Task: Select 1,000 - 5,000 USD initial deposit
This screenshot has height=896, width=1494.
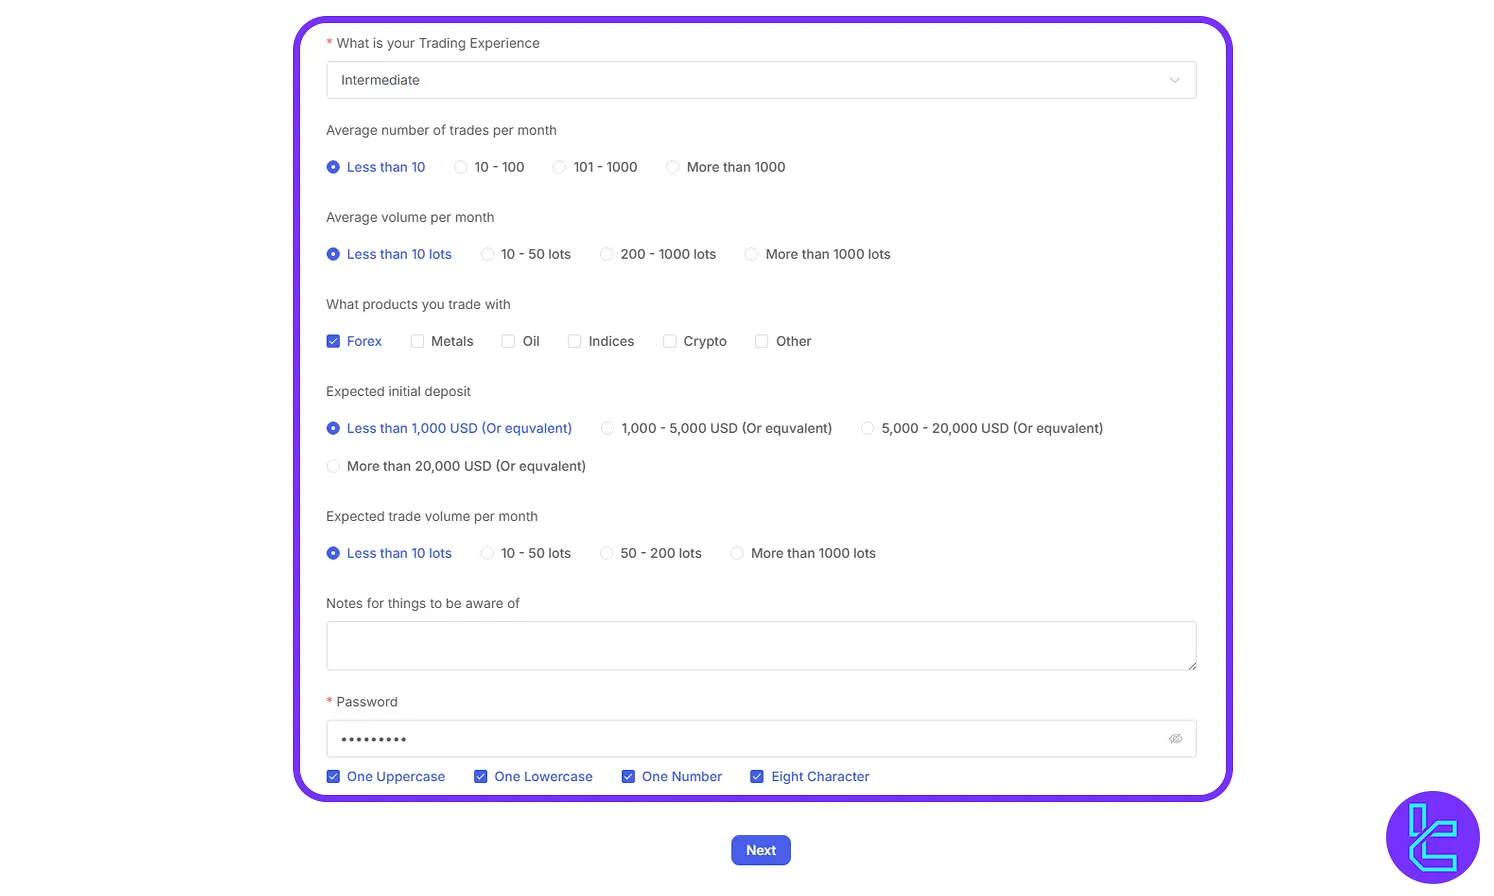Action: (608, 428)
